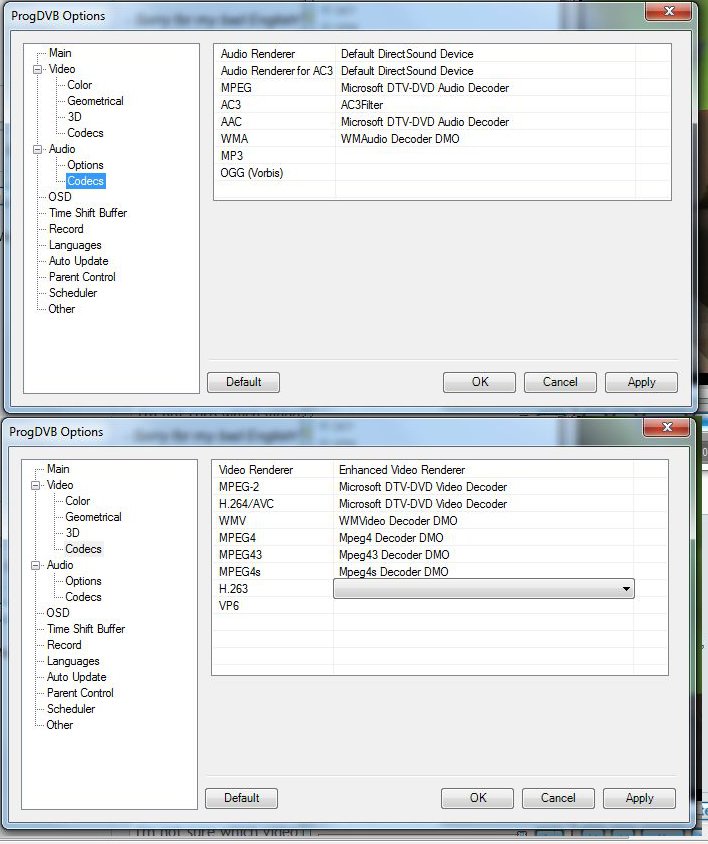
Task: Collapse the Video tree node in upper dialog
Action: coord(38,69)
